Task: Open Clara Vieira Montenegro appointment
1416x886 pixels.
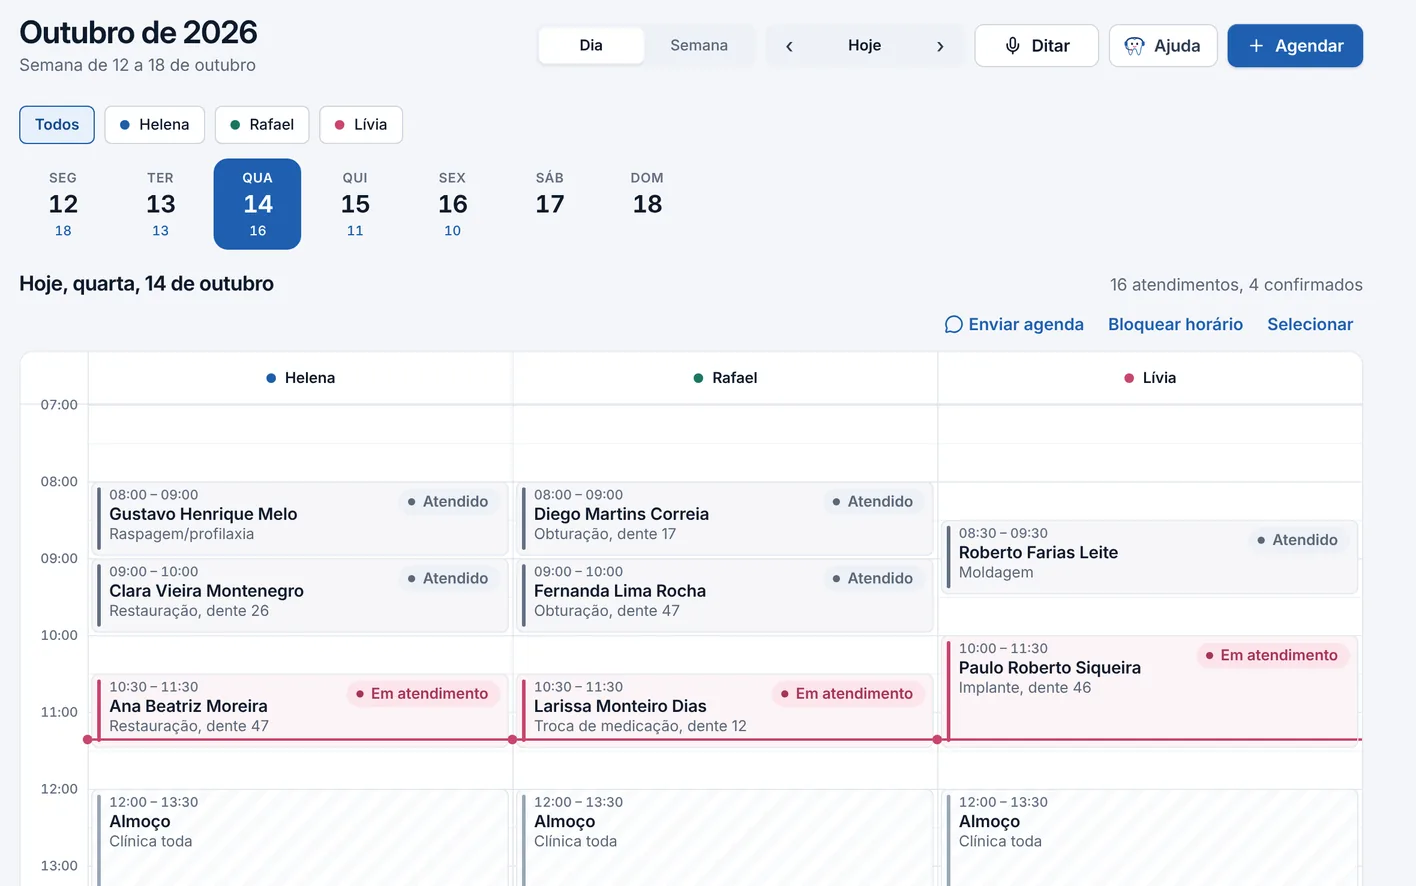Action: 300,596
